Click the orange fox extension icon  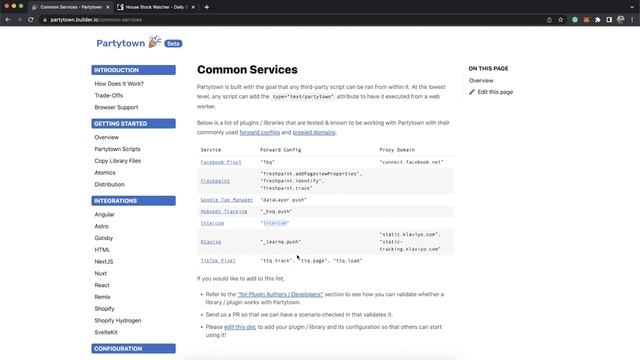pos(586,20)
